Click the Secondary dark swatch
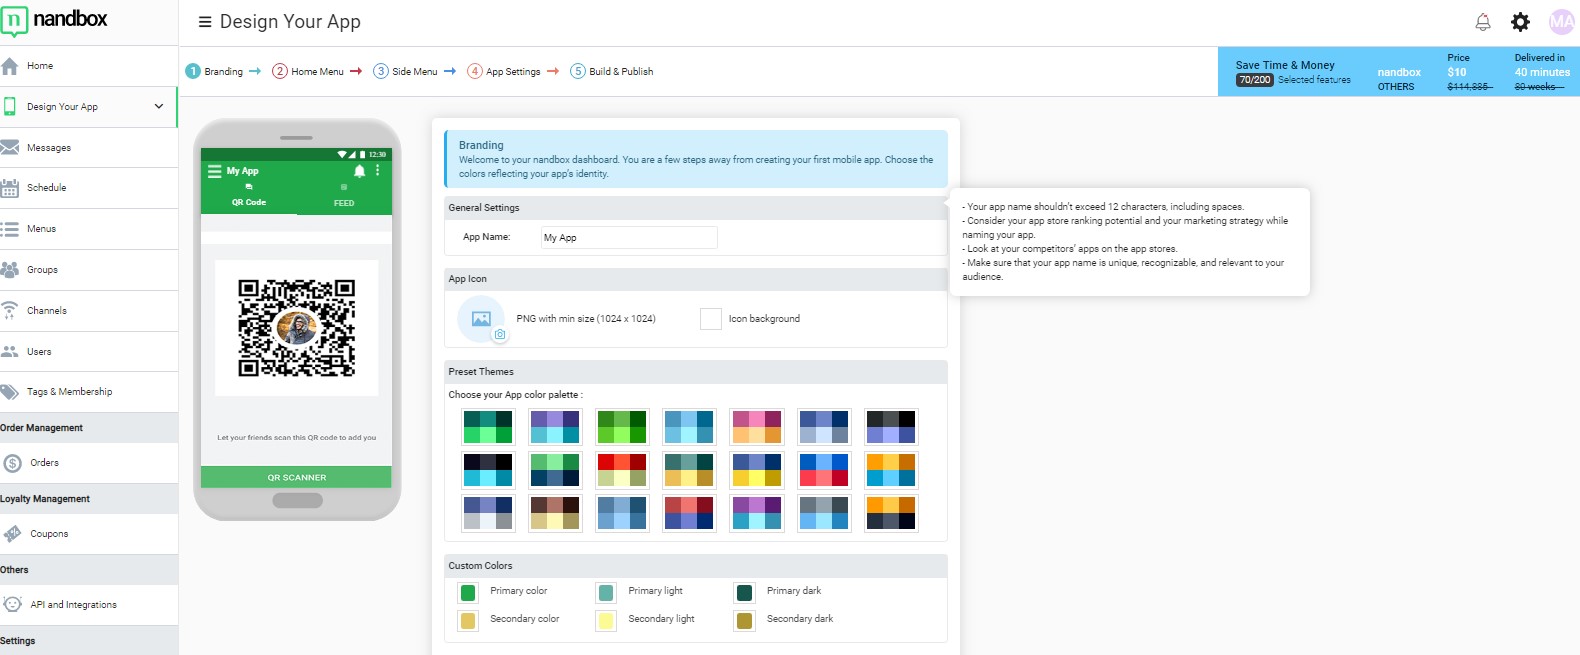This screenshot has height=655, width=1580. tap(745, 621)
